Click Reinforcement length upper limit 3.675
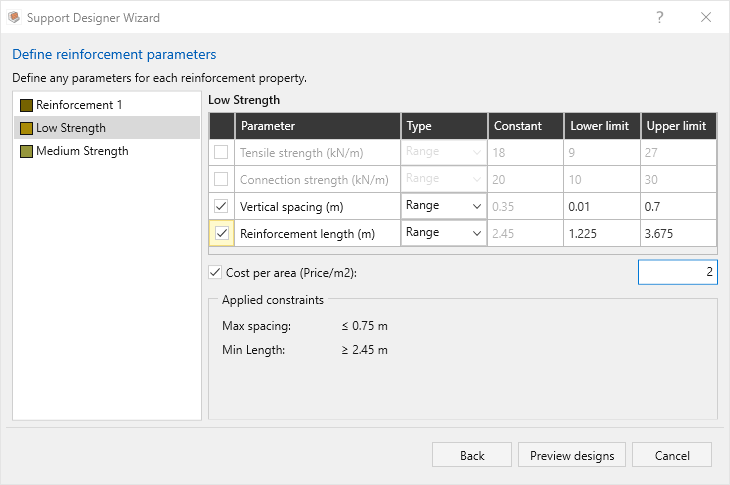The width and height of the screenshot is (730, 485). pos(678,233)
